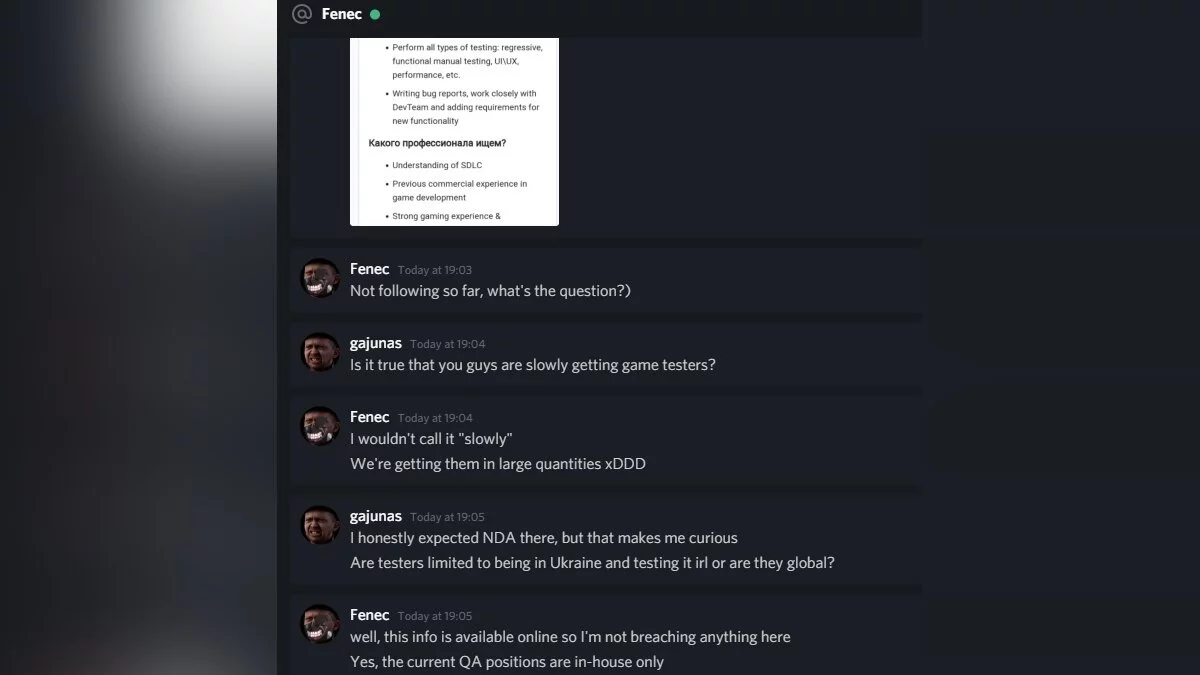
Task: Open gajunas's avatar on the 19:04 message
Action: pyautogui.click(x=320, y=352)
